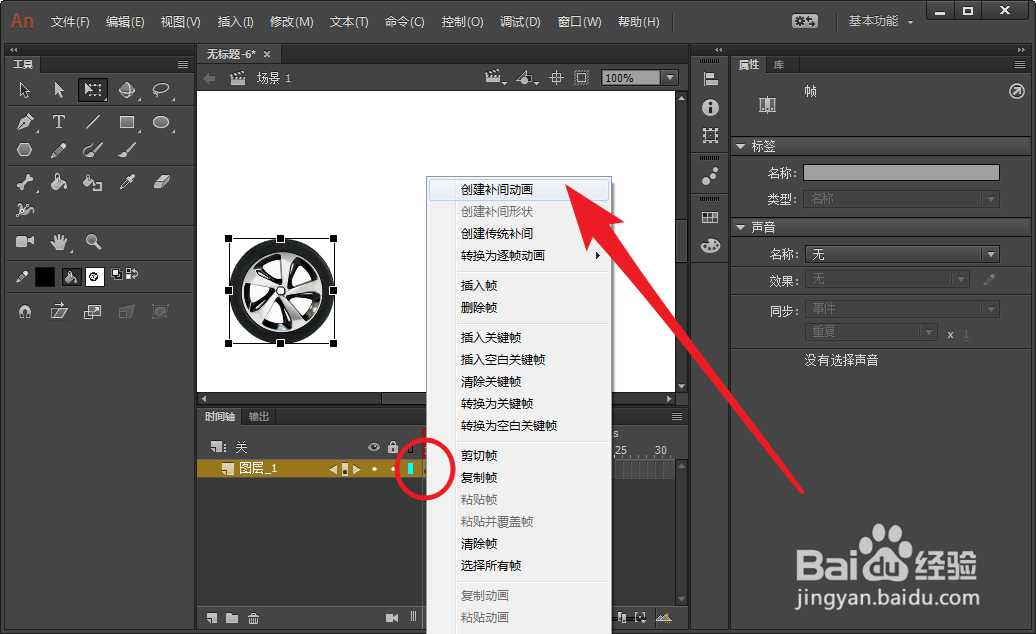Select the Bone tool
This screenshot has width=1036, height=634.
pyautogui.click(x=25, y=182)
